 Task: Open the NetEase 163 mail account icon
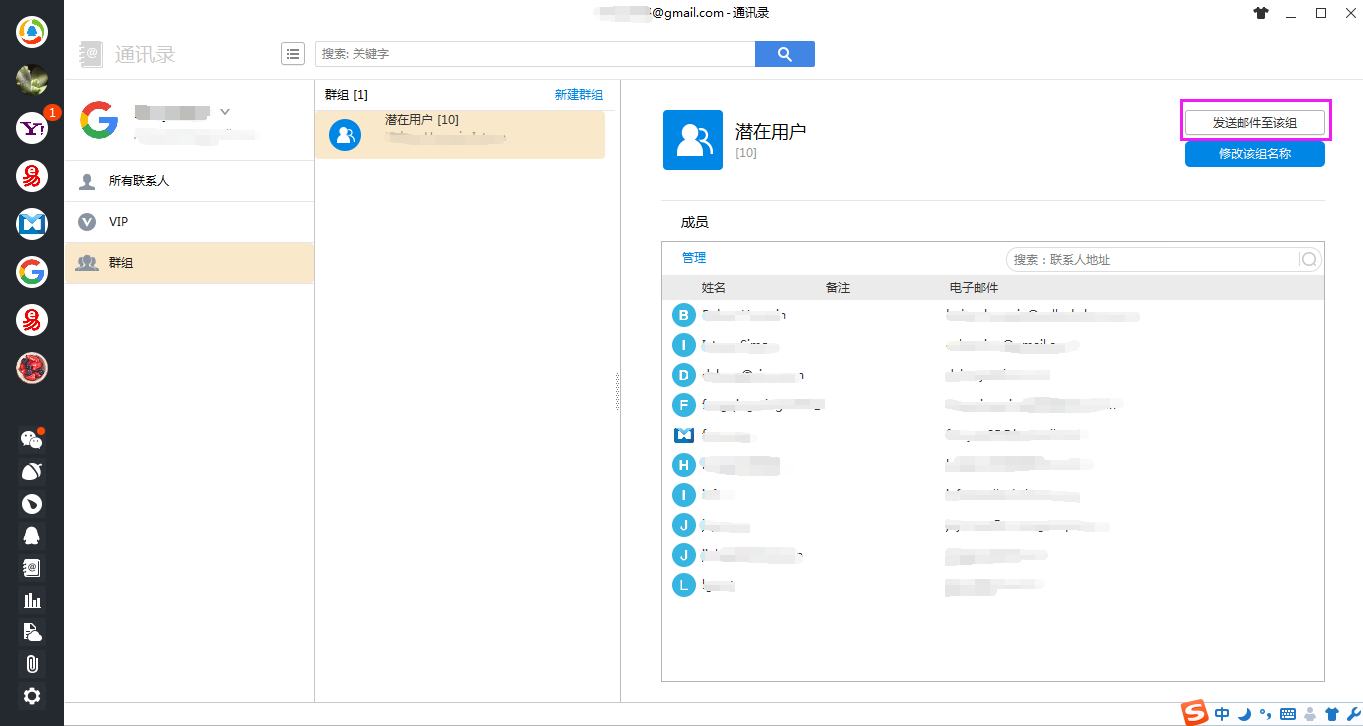(x=31, y=176)
